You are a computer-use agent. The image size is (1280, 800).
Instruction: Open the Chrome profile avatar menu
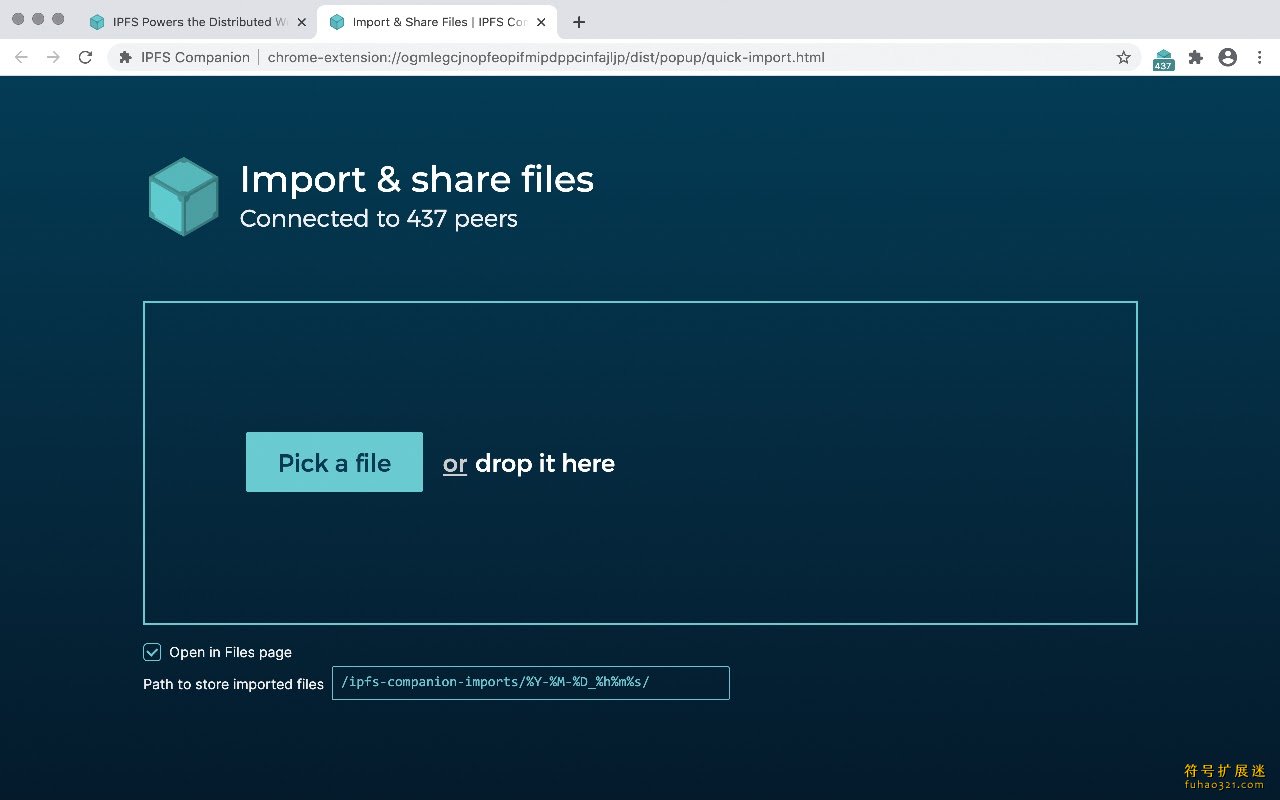(x=1228, y=57)
